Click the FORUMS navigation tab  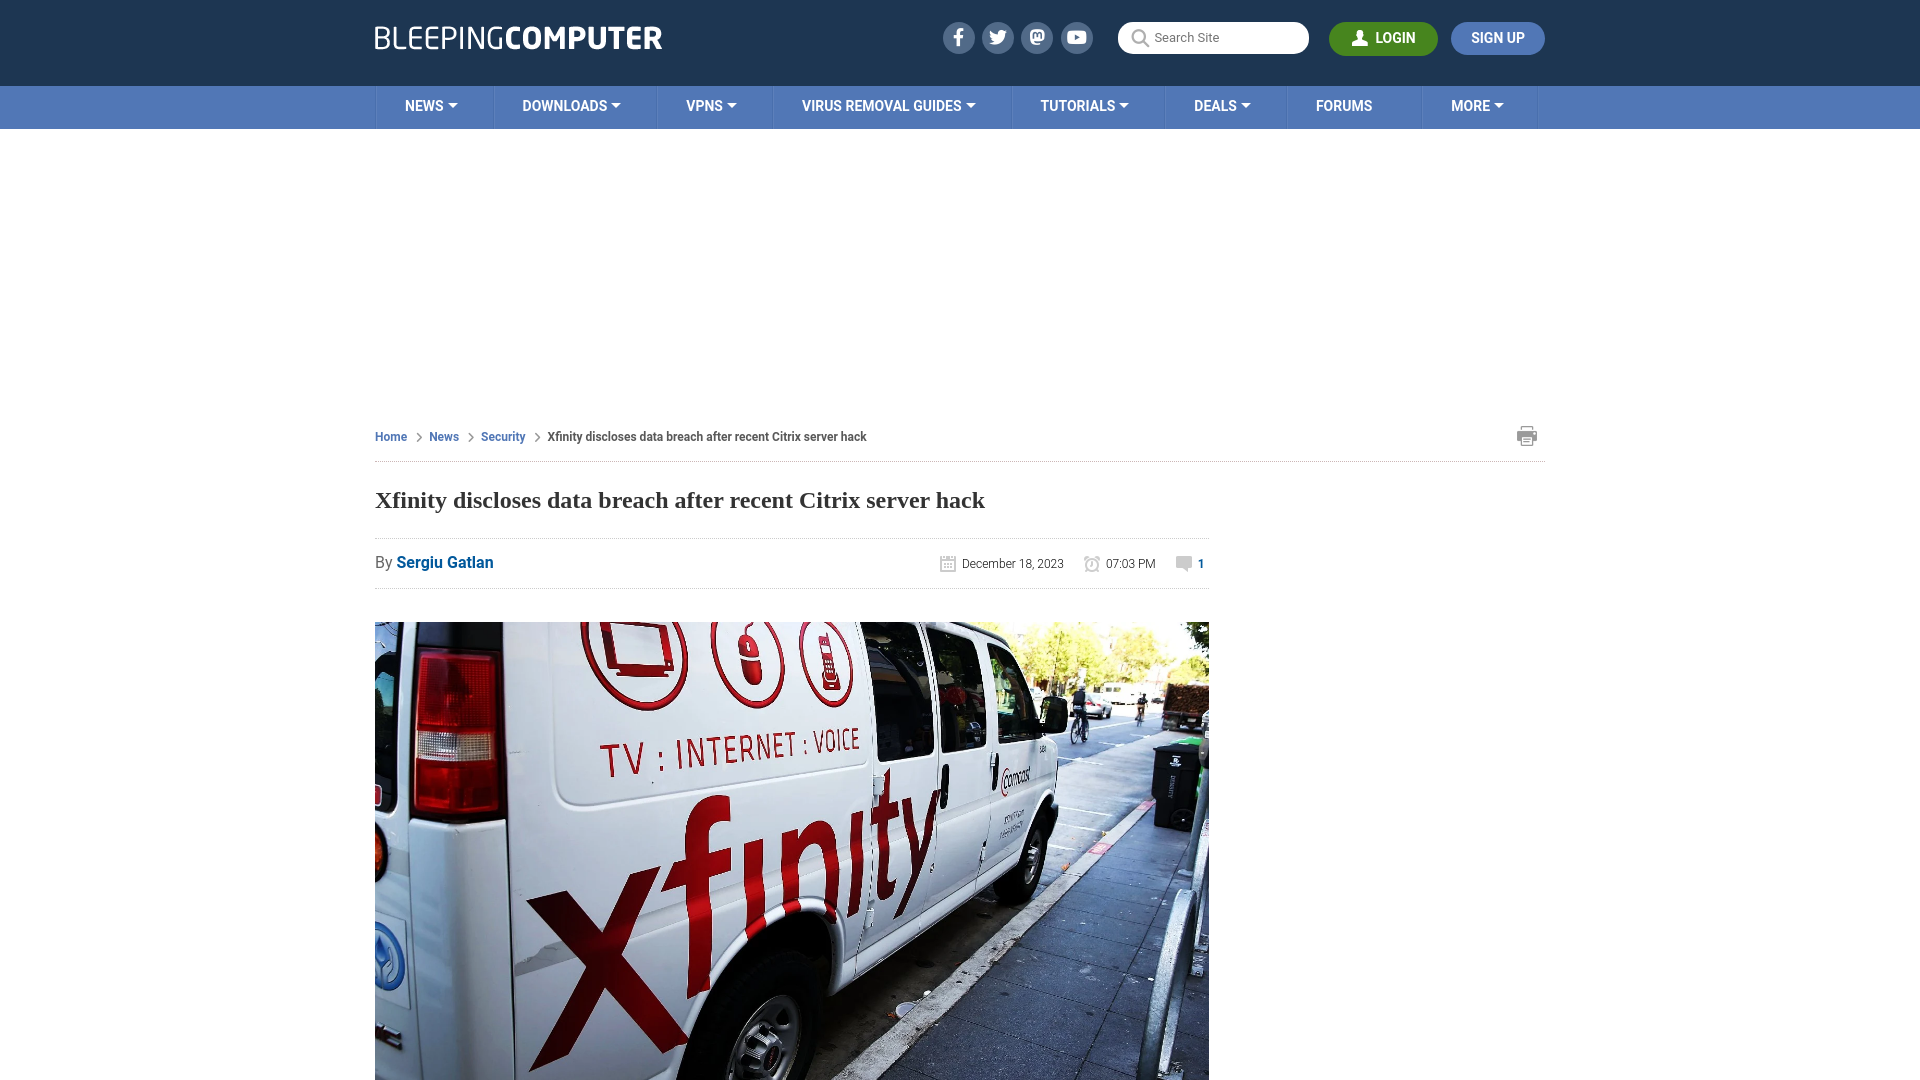1344,105
